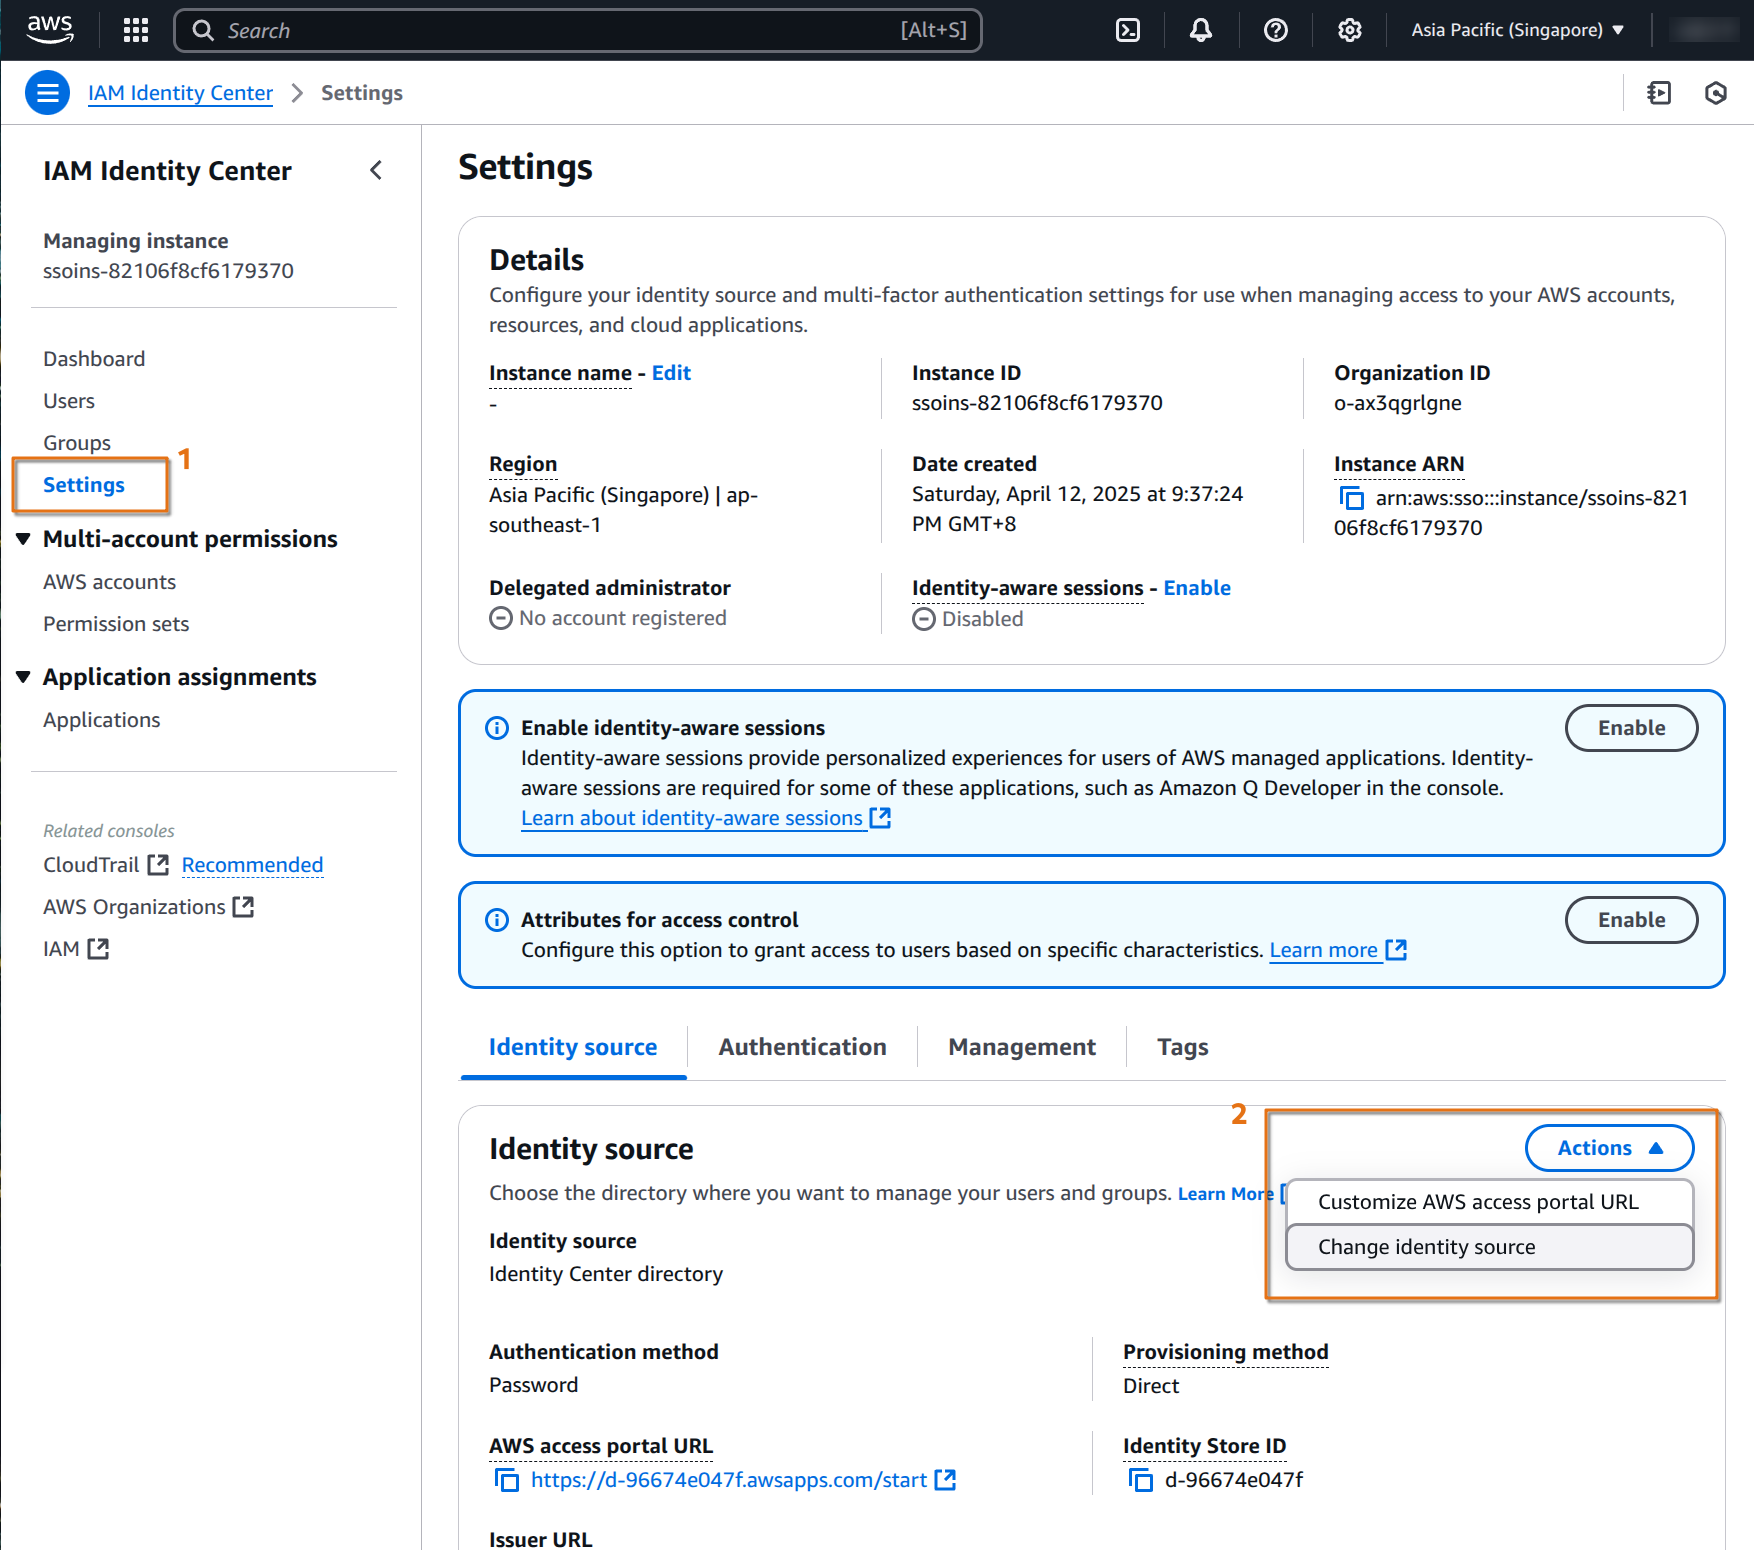The height and width of the screenshot is (1550, 1754).
Task: Go to Dashboard in the sidebar
Action: click(94, 359)
